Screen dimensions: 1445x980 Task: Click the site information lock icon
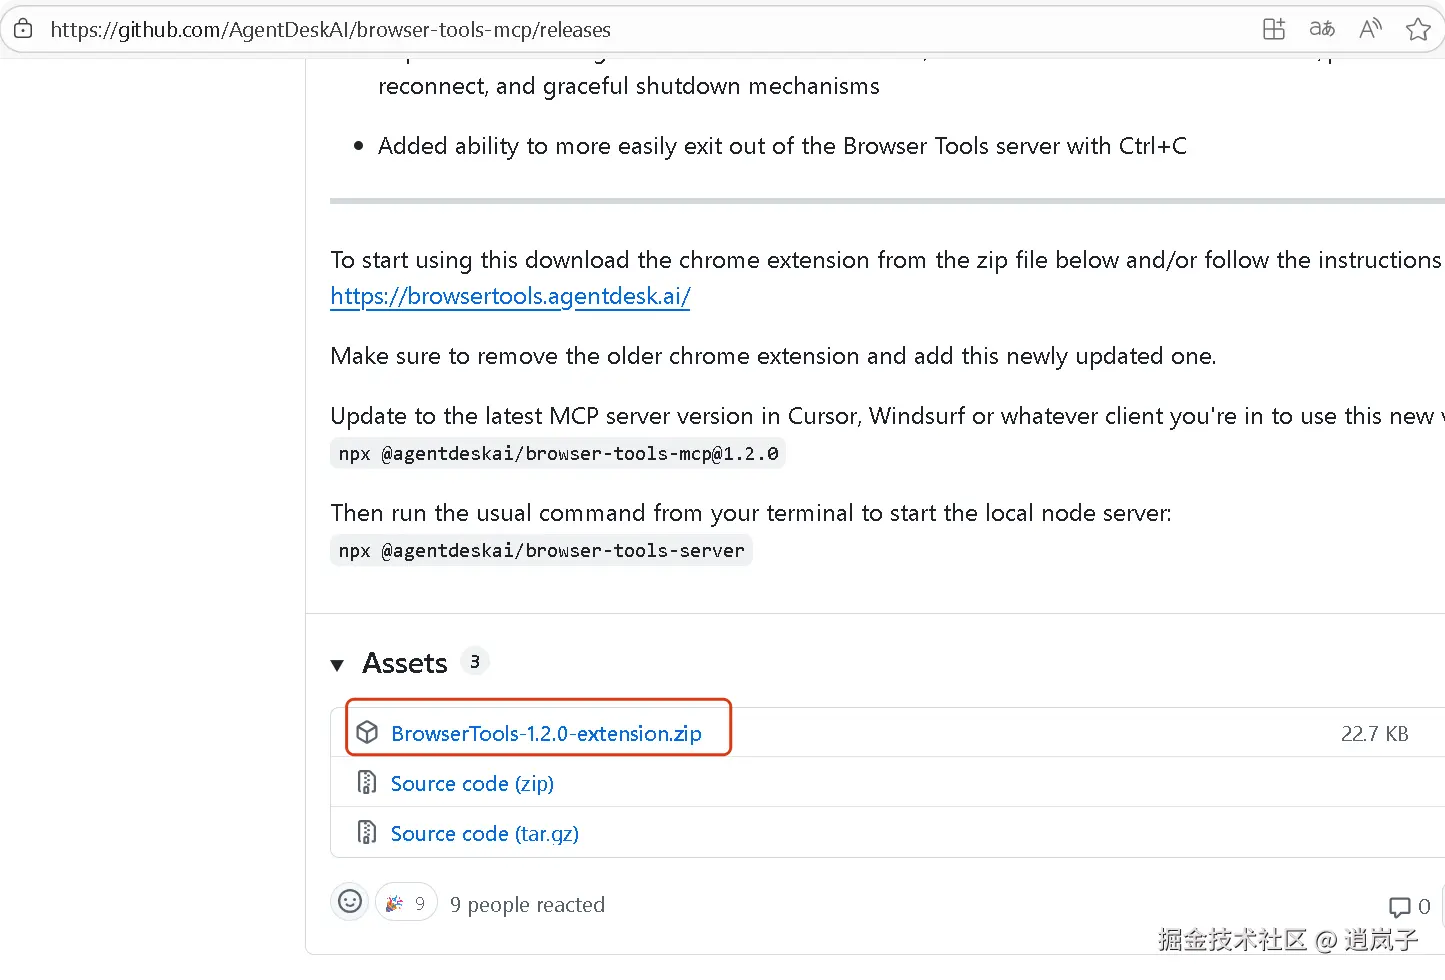[x=23, y=29]
